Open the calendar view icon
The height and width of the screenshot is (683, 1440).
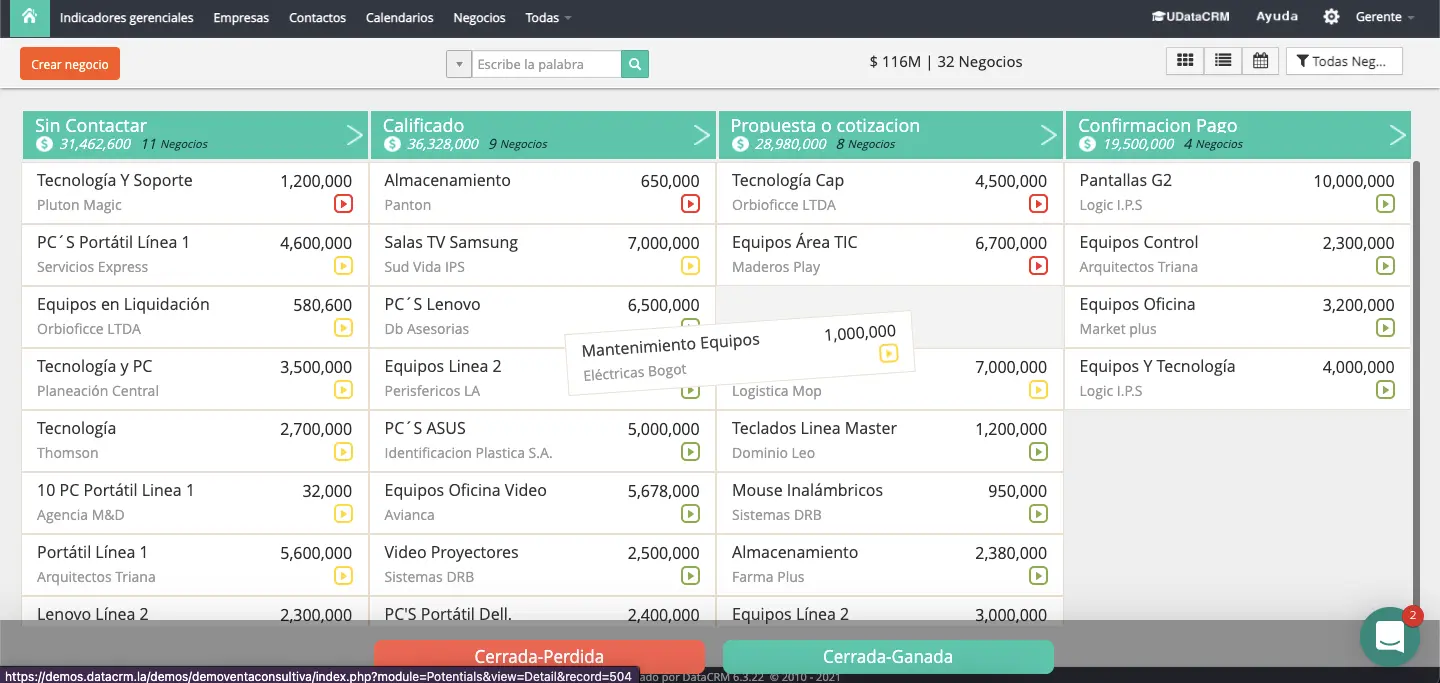[1260, 60]
